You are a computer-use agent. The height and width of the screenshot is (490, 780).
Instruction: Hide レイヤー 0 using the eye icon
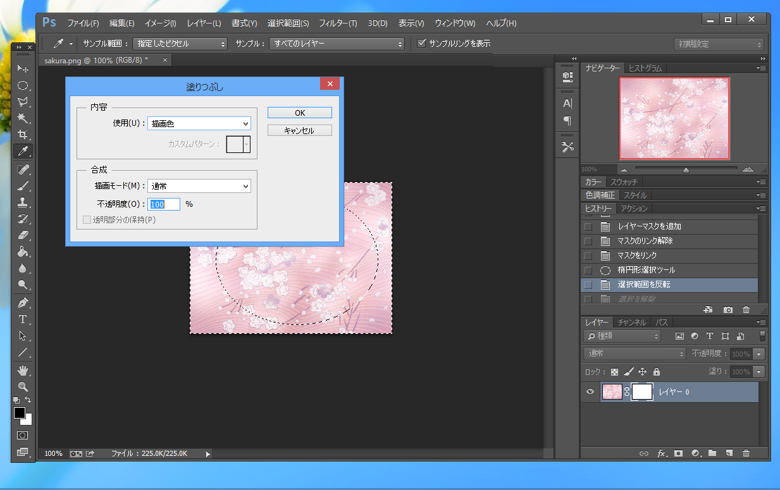coord(590,392)
